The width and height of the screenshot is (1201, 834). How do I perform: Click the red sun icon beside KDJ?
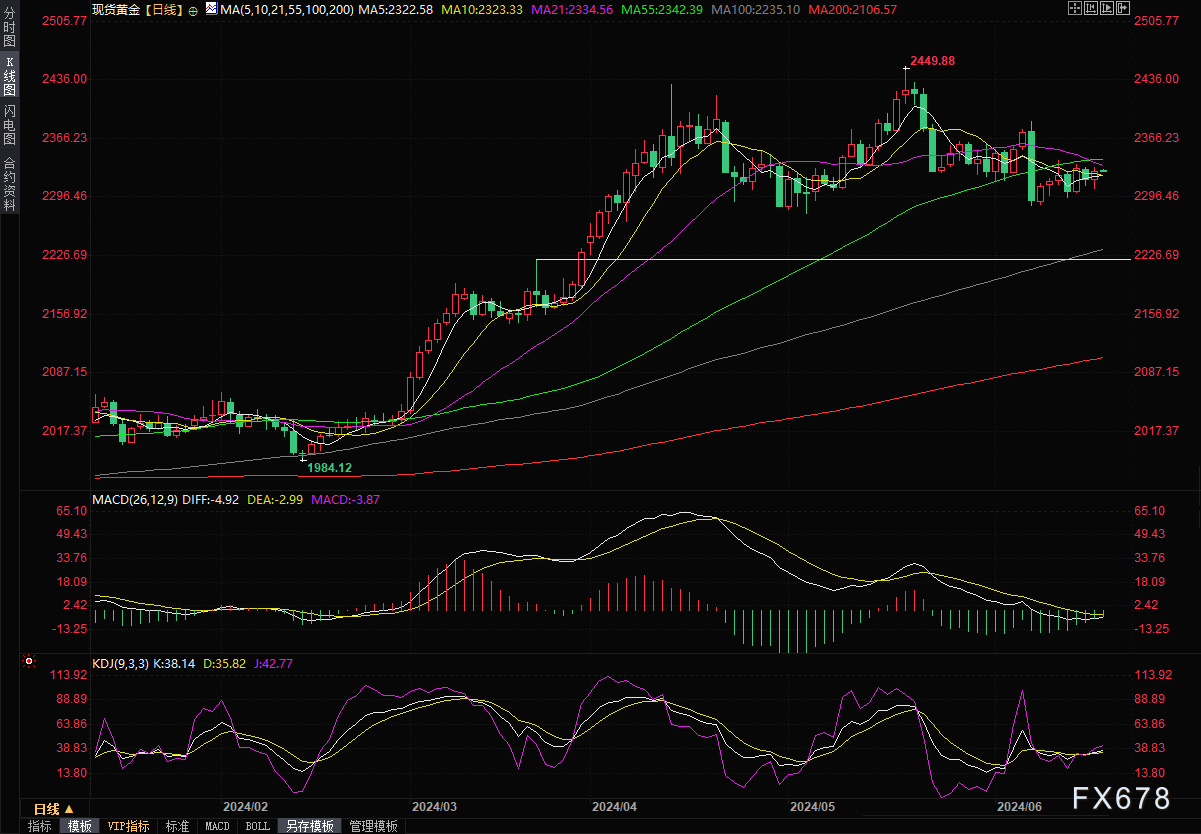[x=29, y=662]
